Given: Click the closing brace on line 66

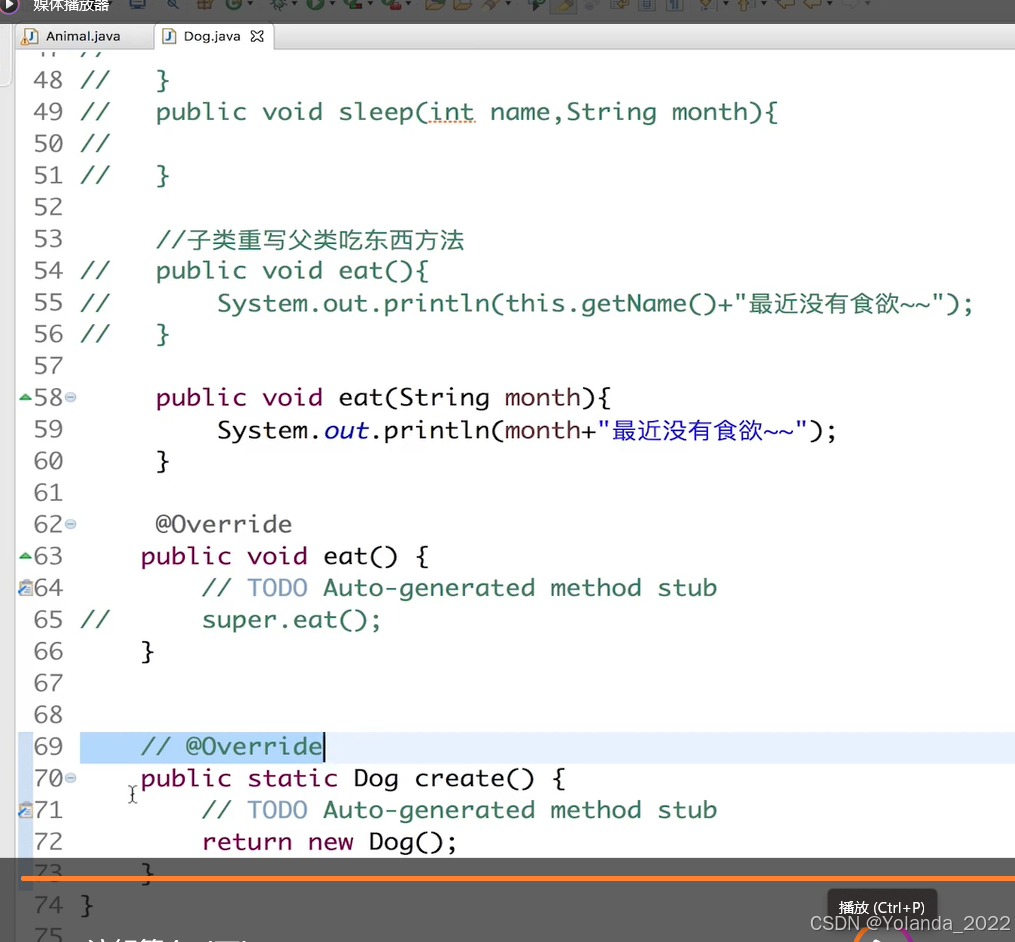Looking at the screenshot, I should pyautogui.click(x=148, y=652).
